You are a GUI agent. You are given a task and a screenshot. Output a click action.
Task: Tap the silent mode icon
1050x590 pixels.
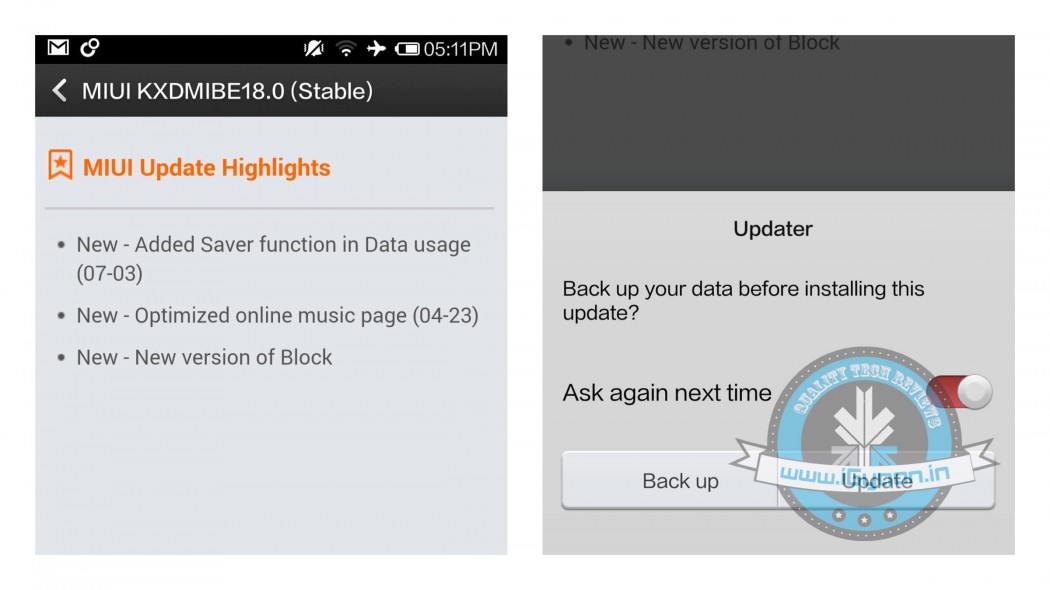click(313, 48)
